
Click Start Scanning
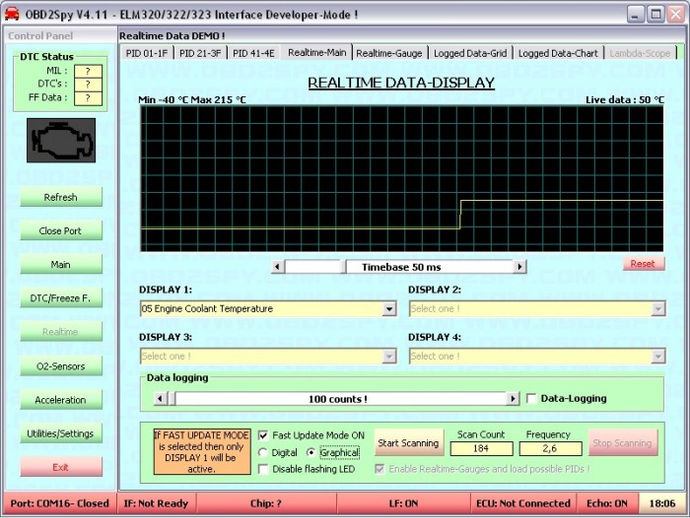(408, 443)
